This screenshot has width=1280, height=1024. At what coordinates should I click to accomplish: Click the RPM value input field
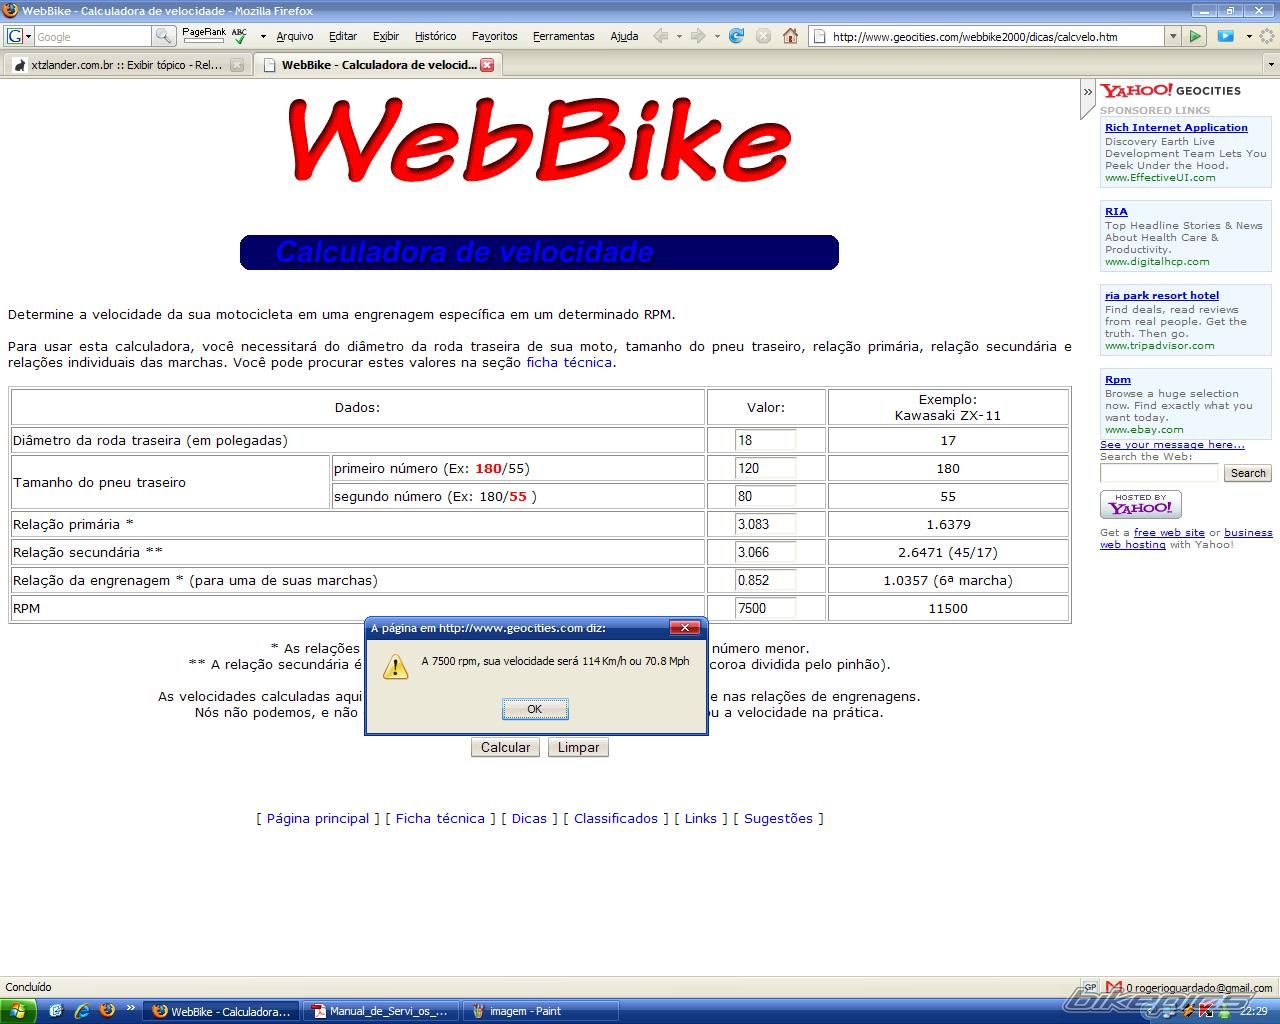[x=765, y=608]
